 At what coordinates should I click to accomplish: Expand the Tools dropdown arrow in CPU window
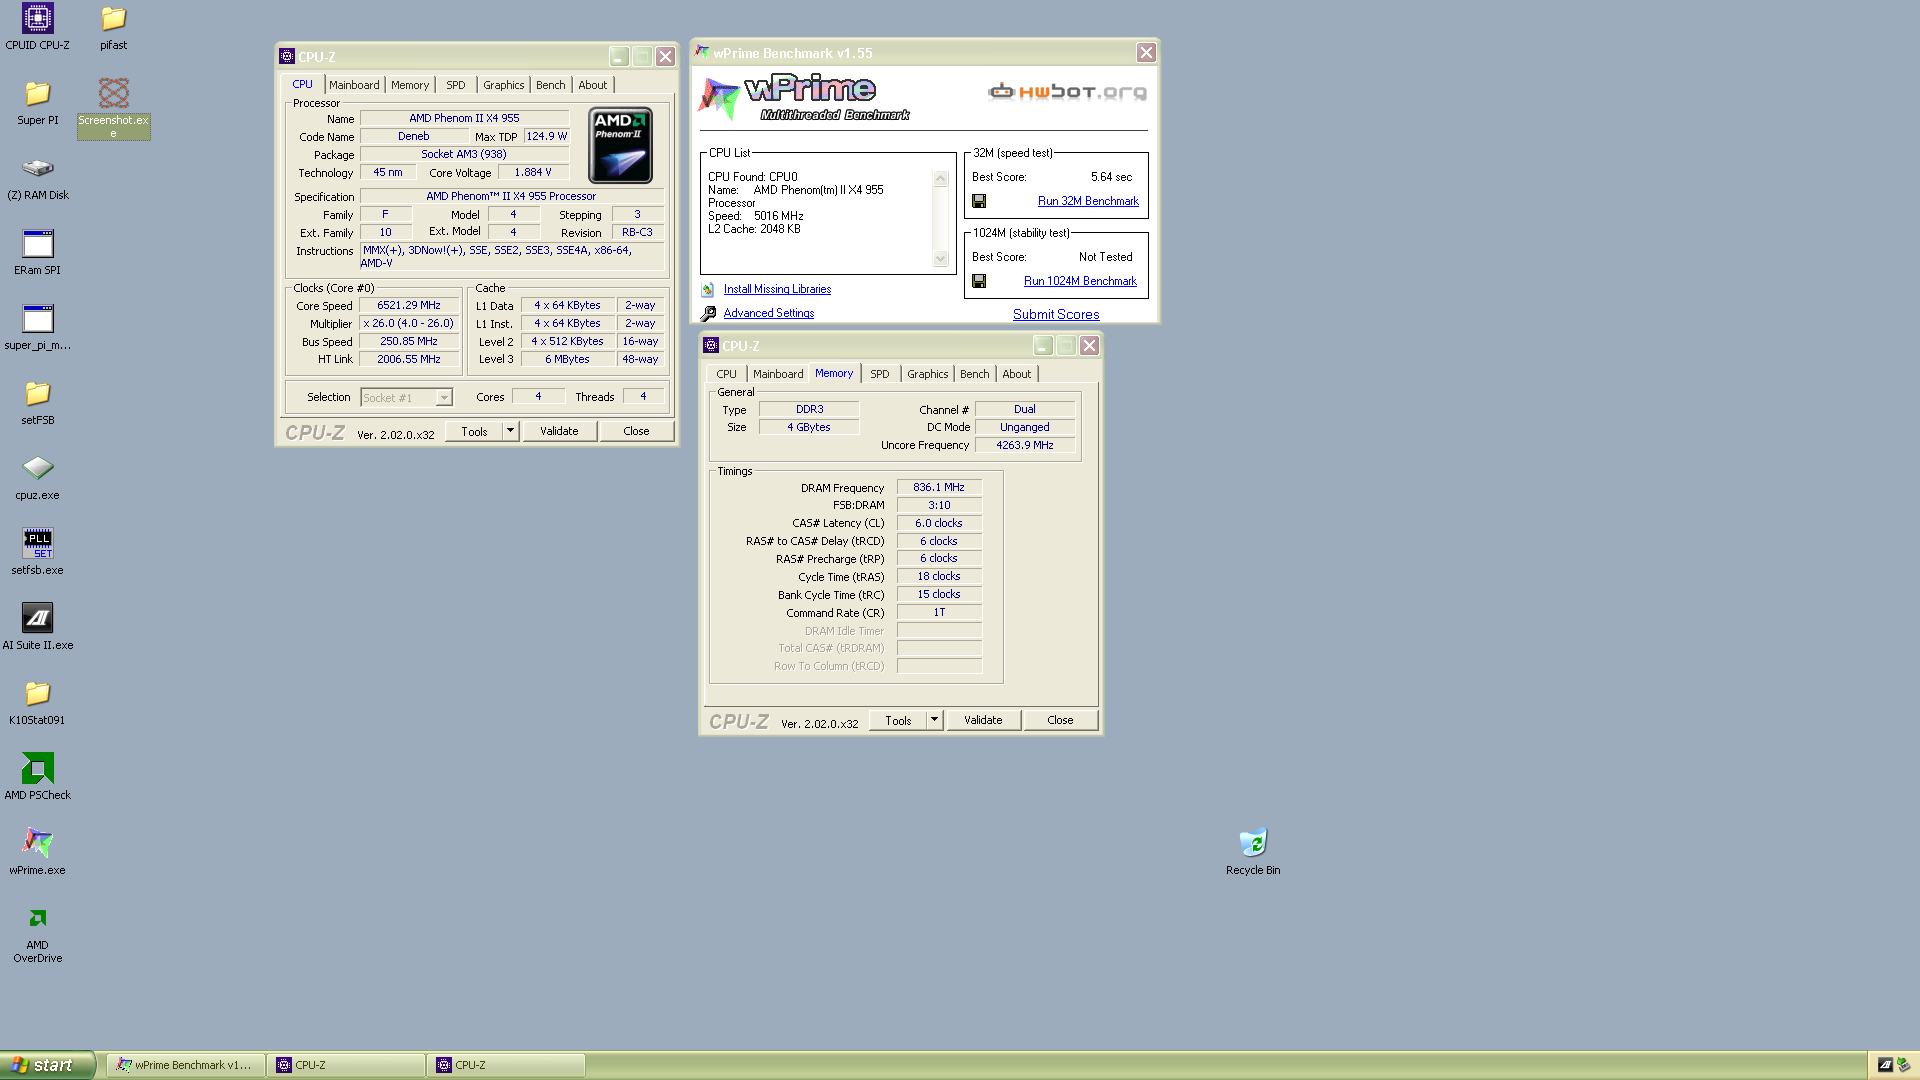tap(510, 431)
